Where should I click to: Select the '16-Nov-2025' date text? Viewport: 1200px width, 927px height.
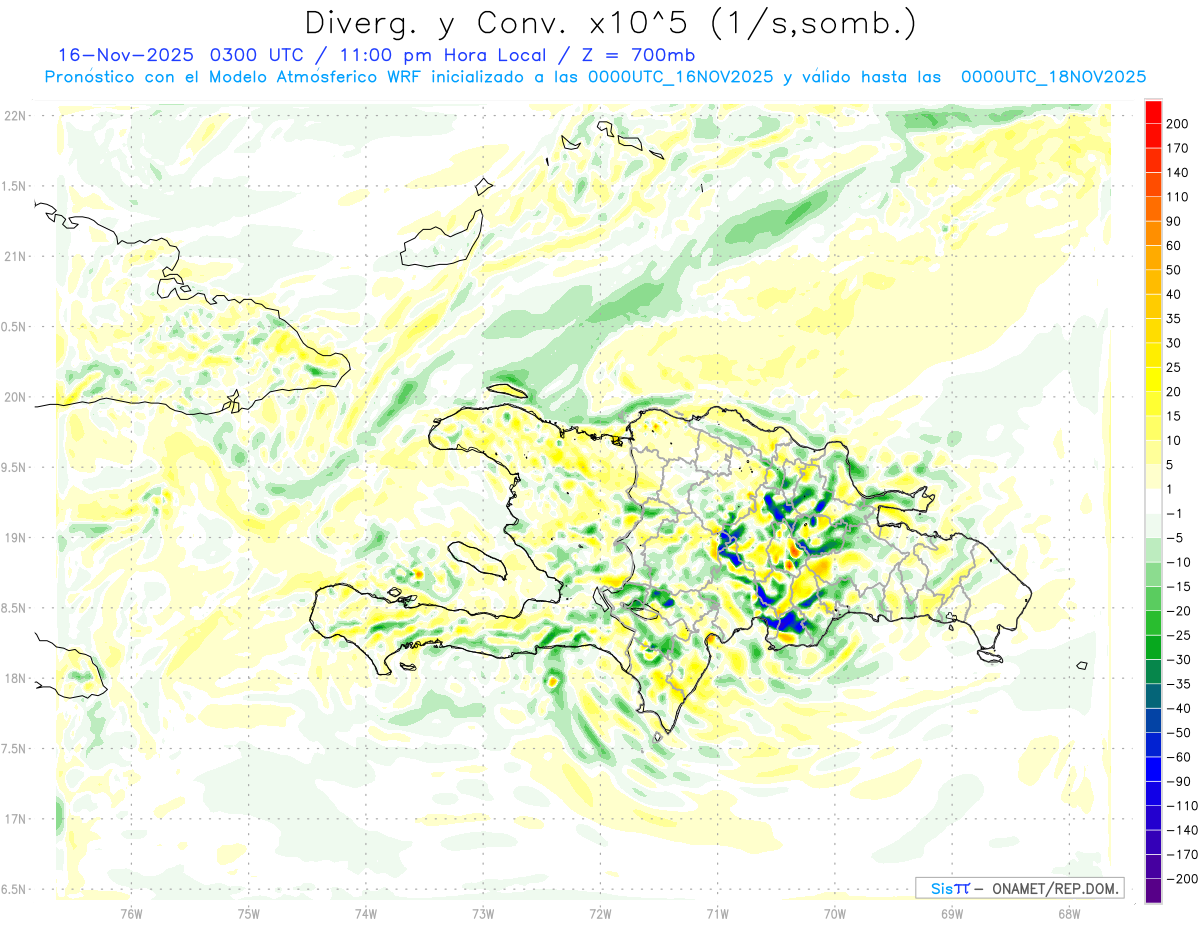pos(126,55)
